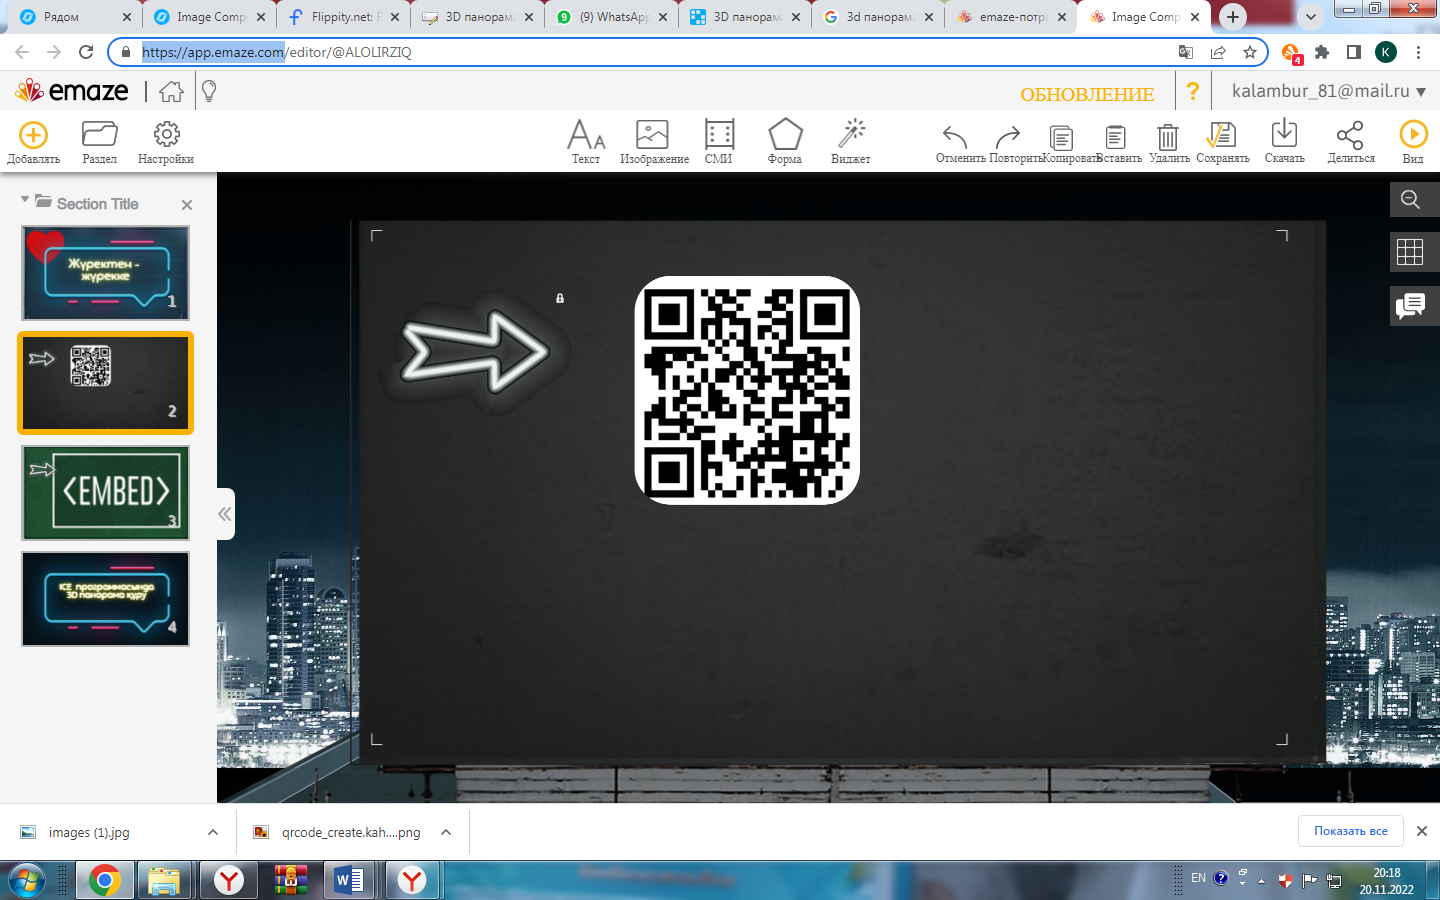The height and width of the screenshot is (900, 1440).
Task: Select slide 4 thumbnail
Action: 105,599
